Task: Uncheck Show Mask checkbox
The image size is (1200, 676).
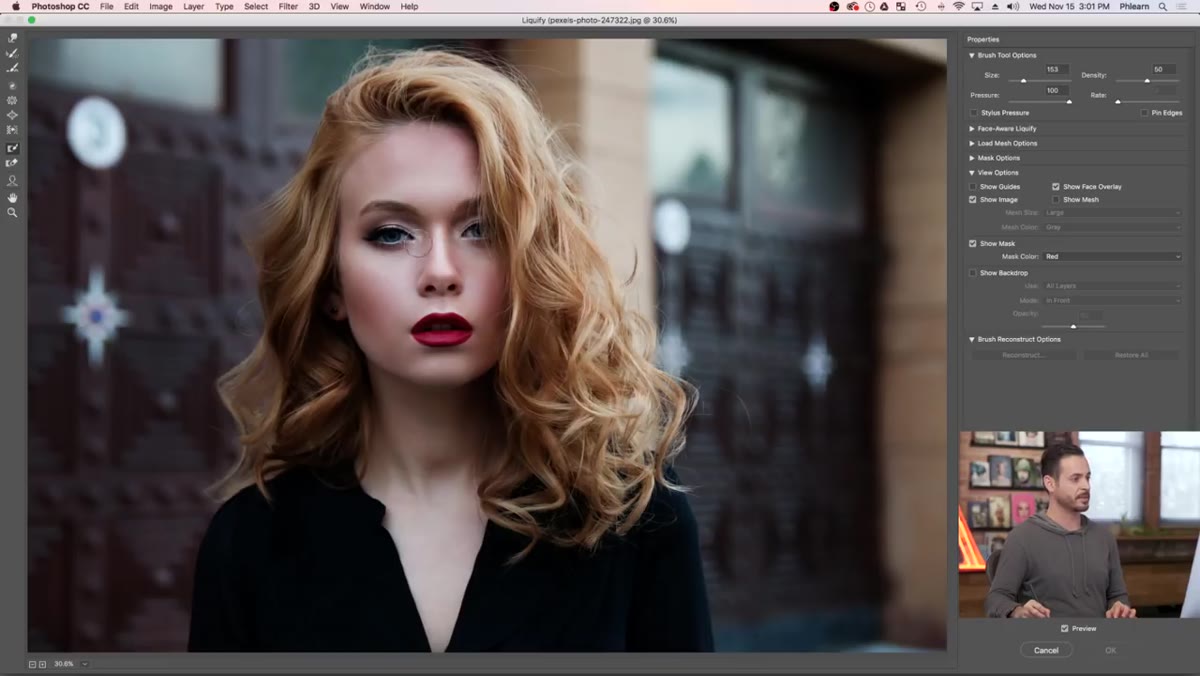Action: [973, 244]
